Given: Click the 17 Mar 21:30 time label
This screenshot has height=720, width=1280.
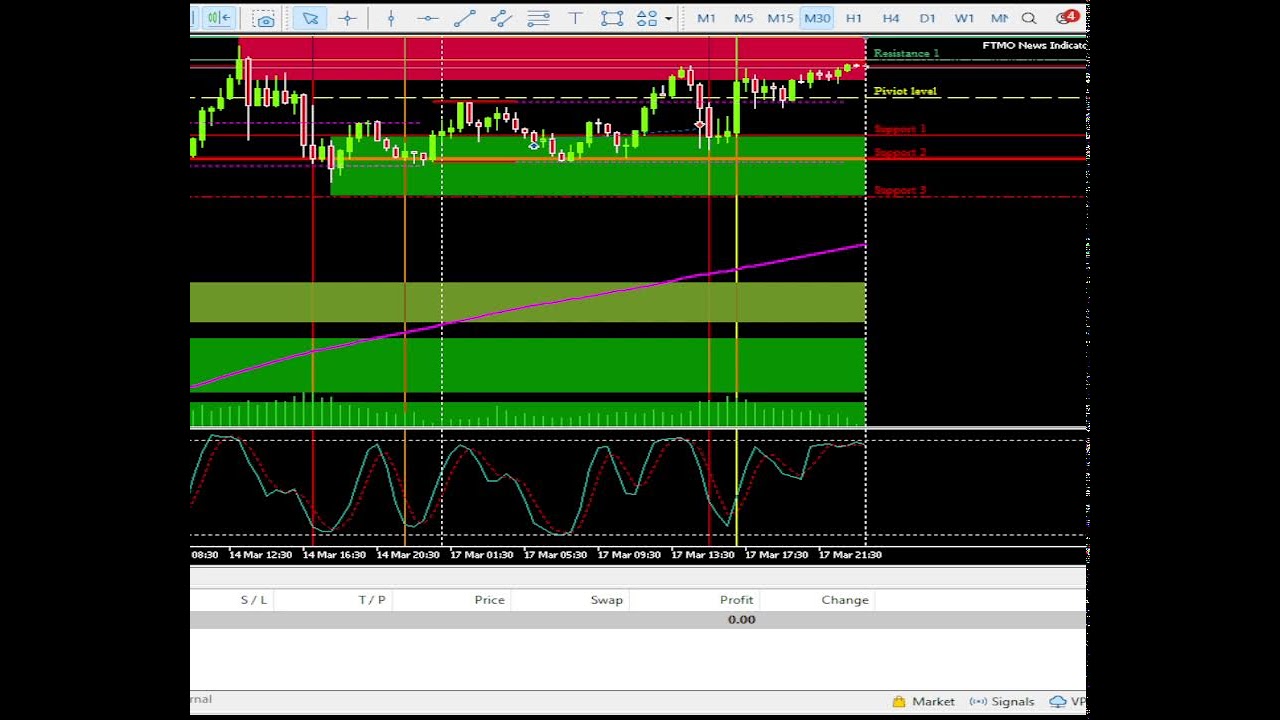Looking at the screenshot, I should coord(850,554).
